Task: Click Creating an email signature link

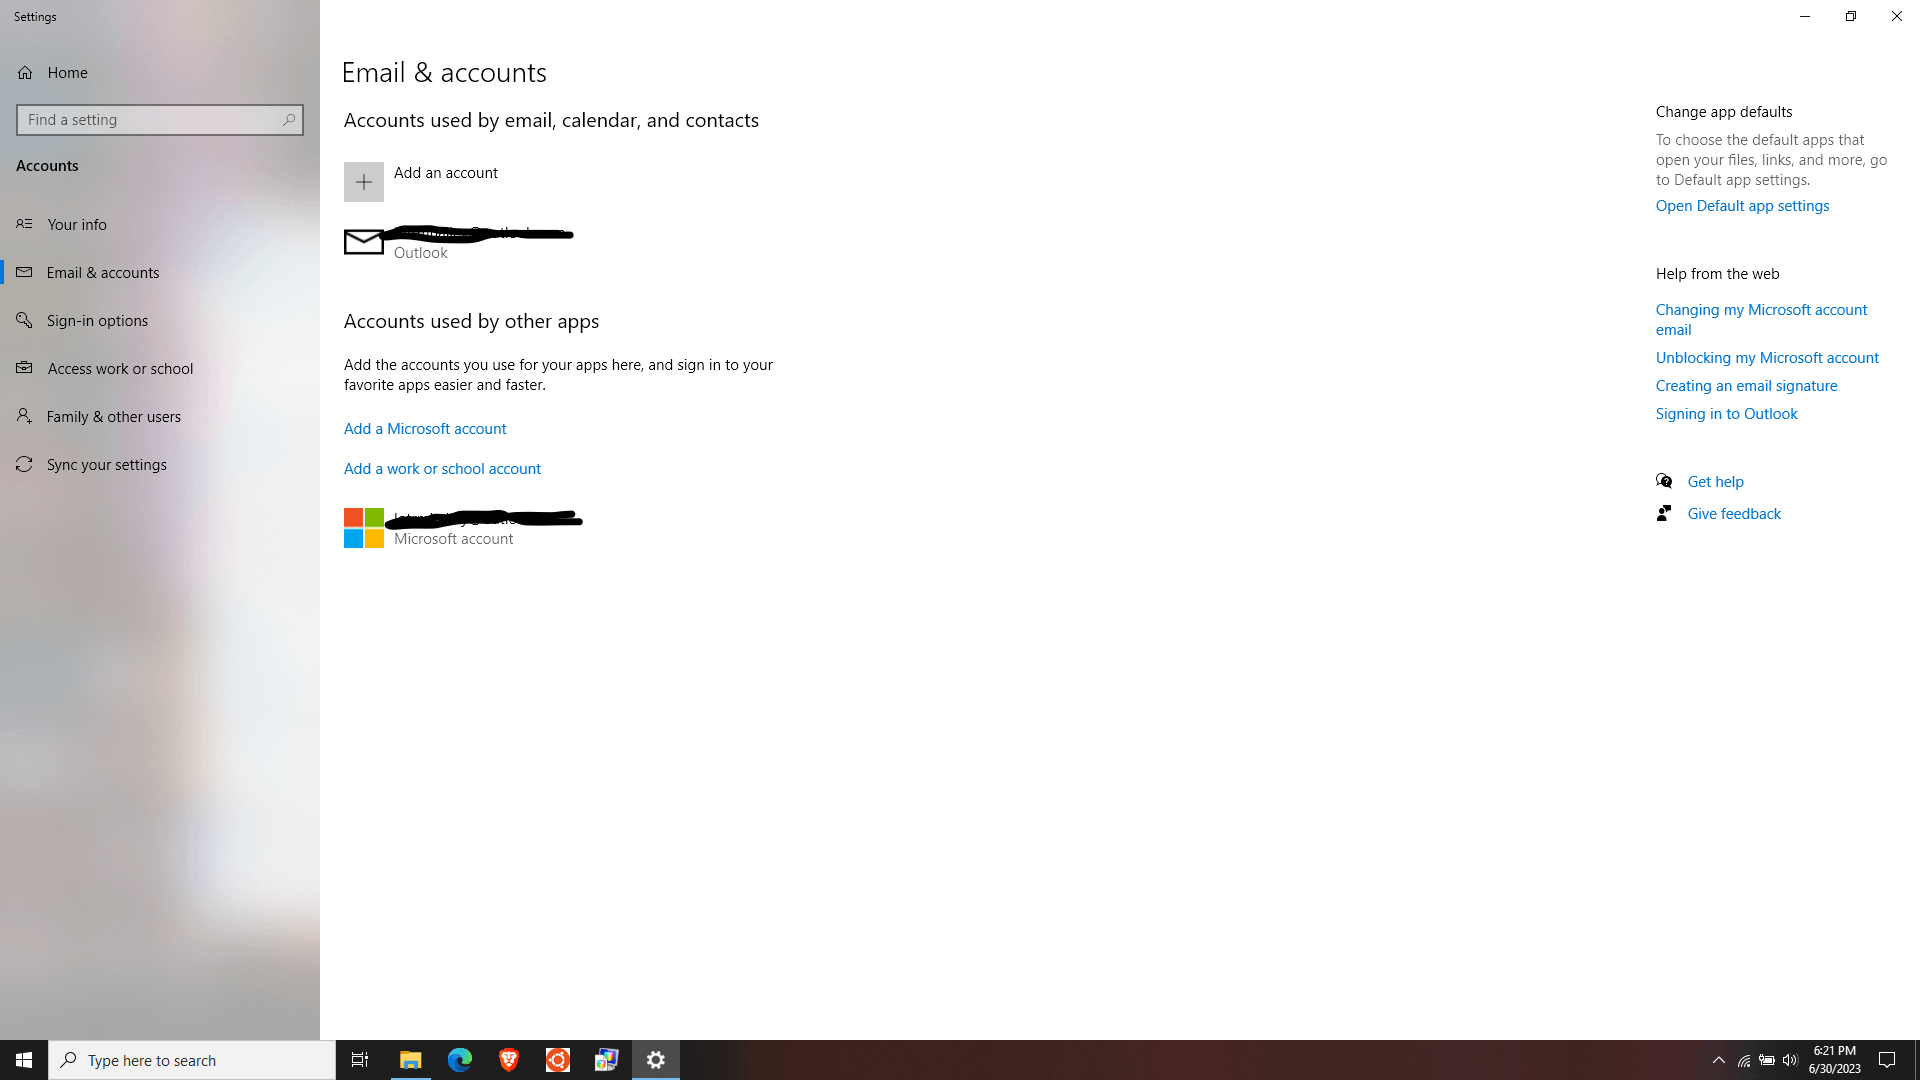Action: 1745,384
